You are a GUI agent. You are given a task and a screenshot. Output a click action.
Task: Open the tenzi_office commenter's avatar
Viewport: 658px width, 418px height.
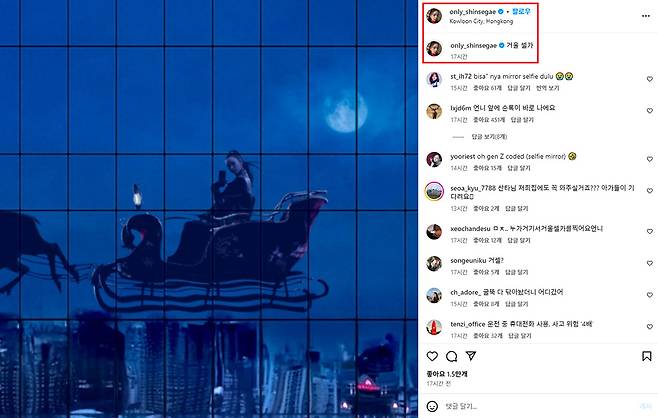click(x=434, y=327)
